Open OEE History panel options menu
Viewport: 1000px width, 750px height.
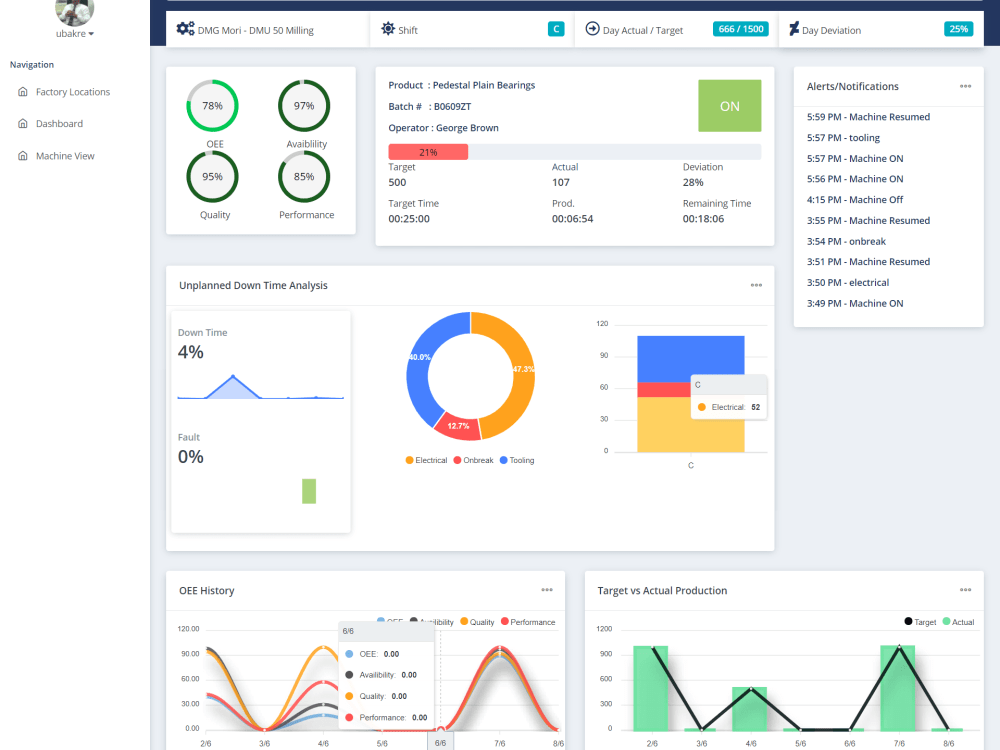(x=547, y=590)
